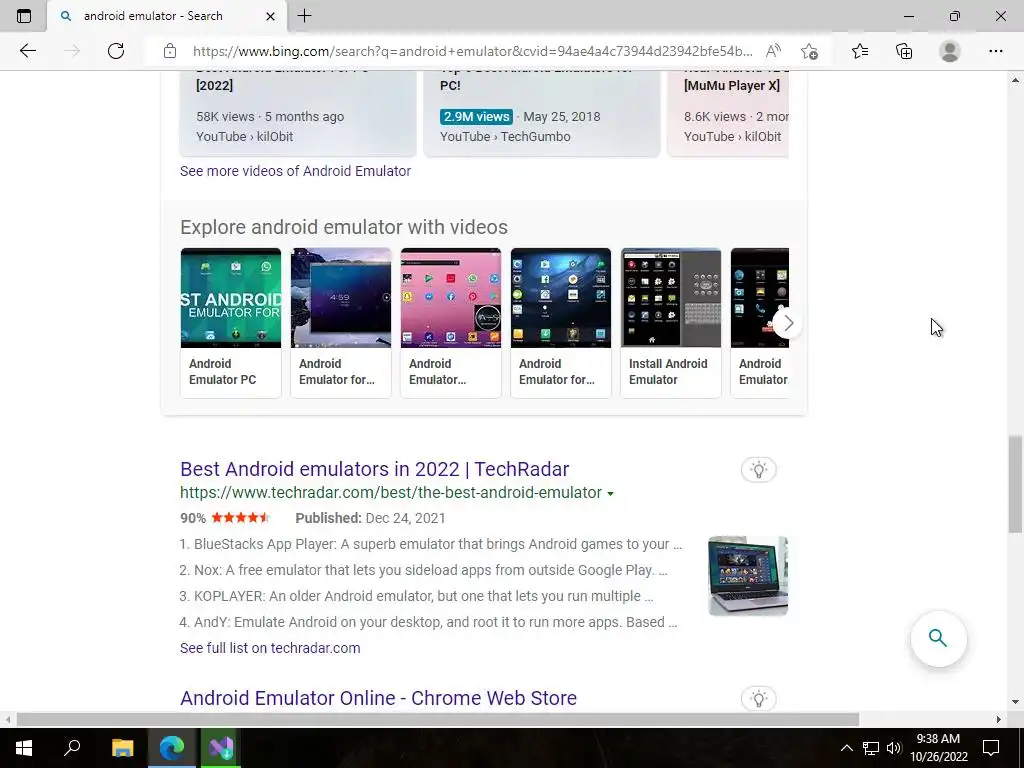Open the Collections panel
This screenshot has height=768, width=1024.
click(x=904, y=51)
